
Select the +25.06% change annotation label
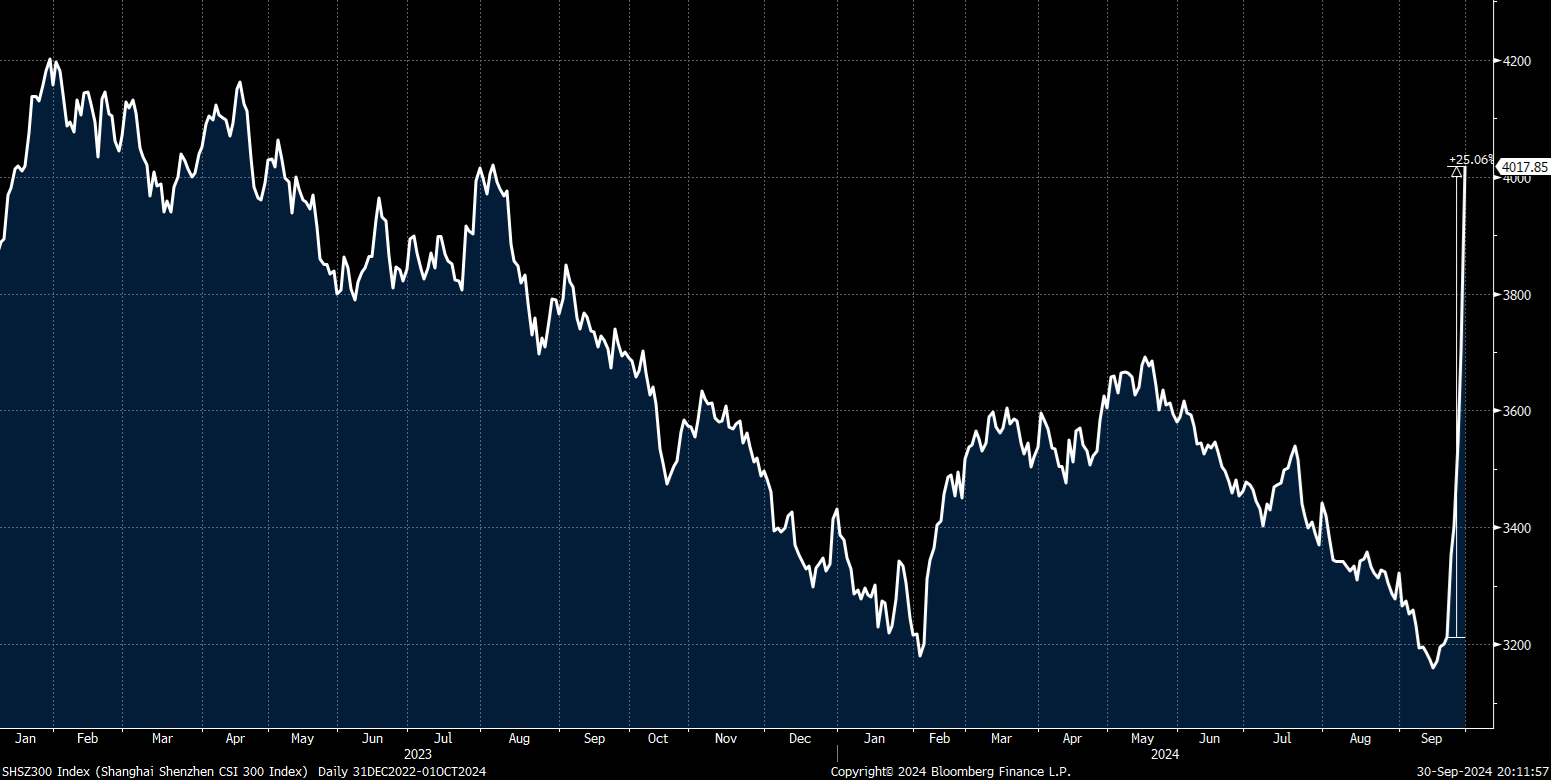[x=1471, y=160]
